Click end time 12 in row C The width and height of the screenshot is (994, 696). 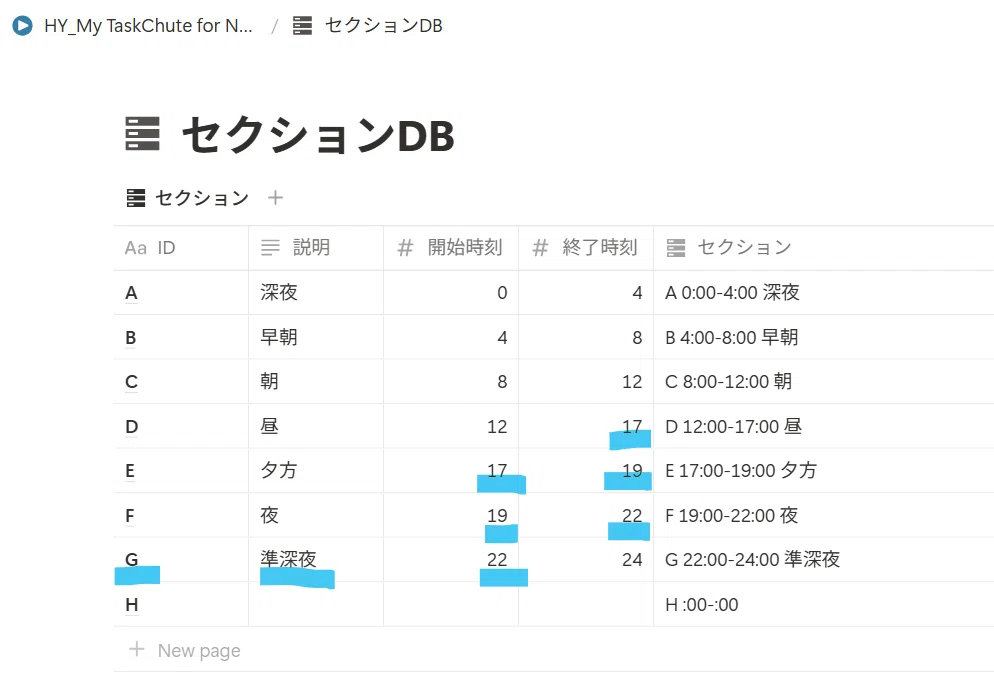632,382
